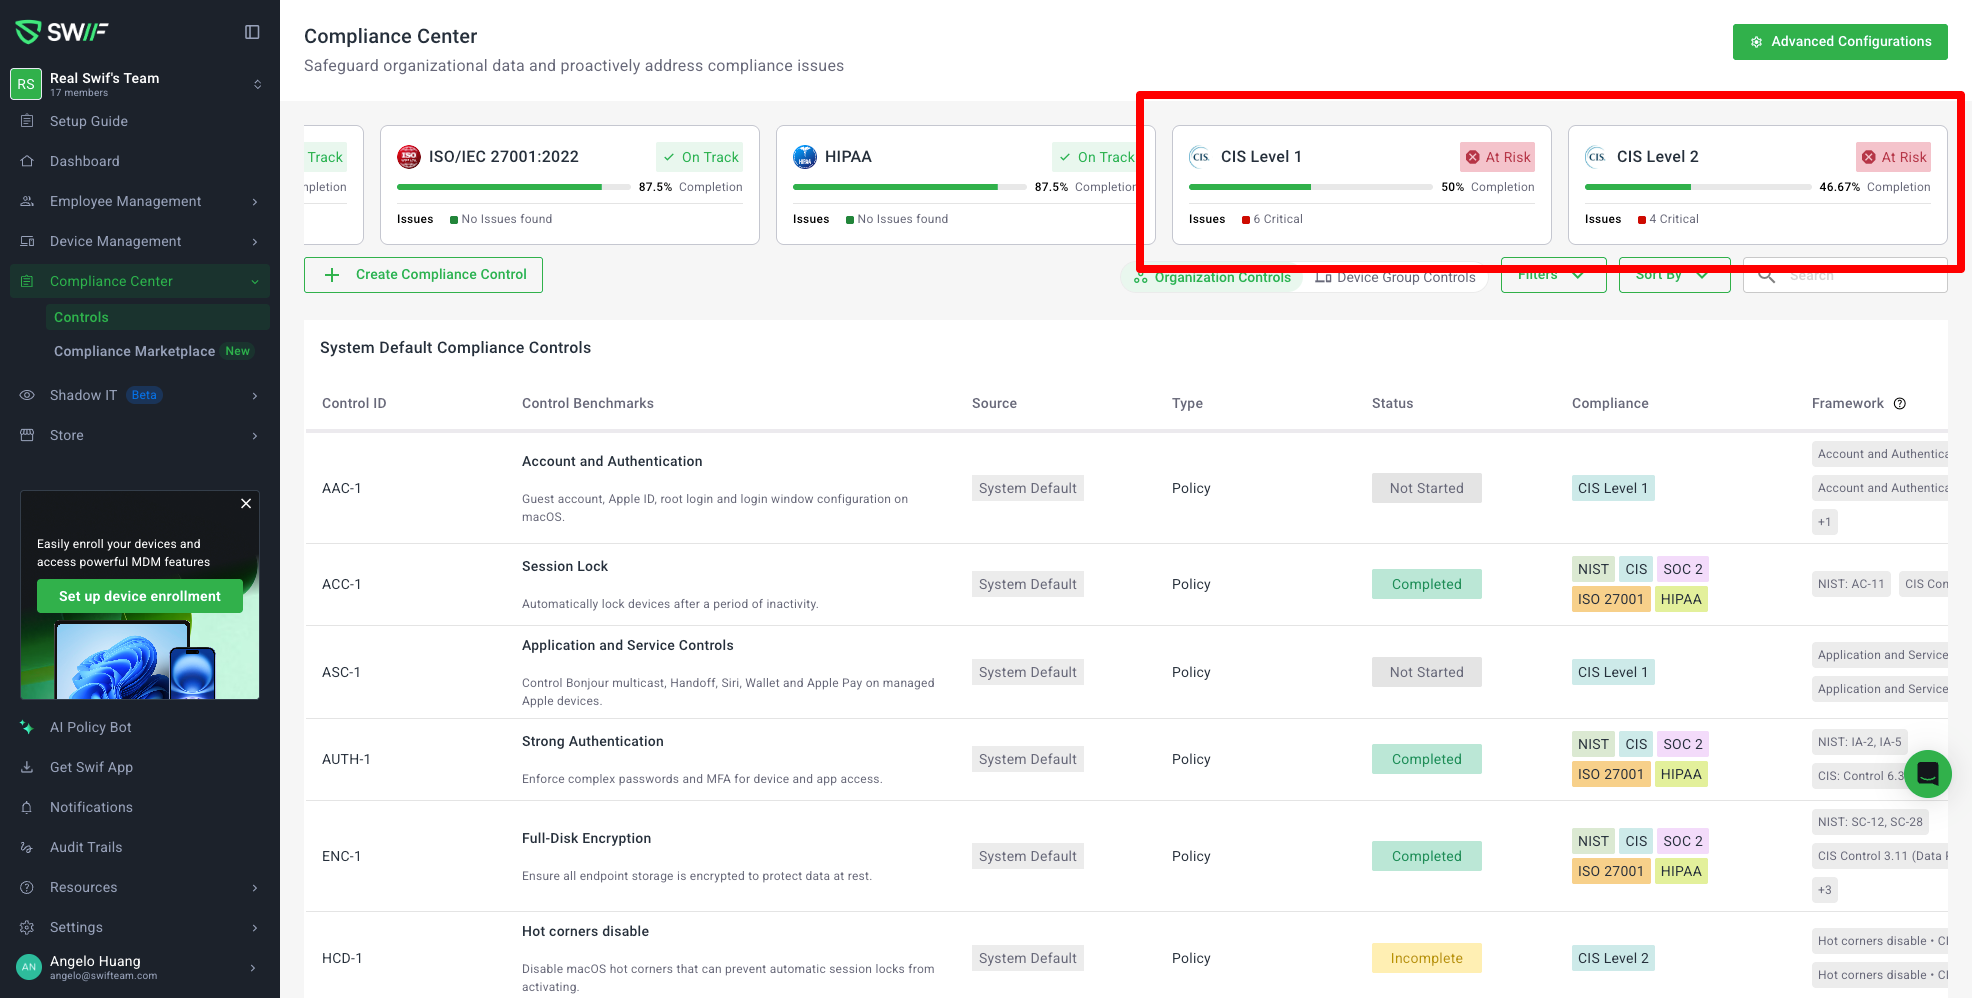Close the device enrollment promo card
1972x998 pixels.
tap(246, 504)
